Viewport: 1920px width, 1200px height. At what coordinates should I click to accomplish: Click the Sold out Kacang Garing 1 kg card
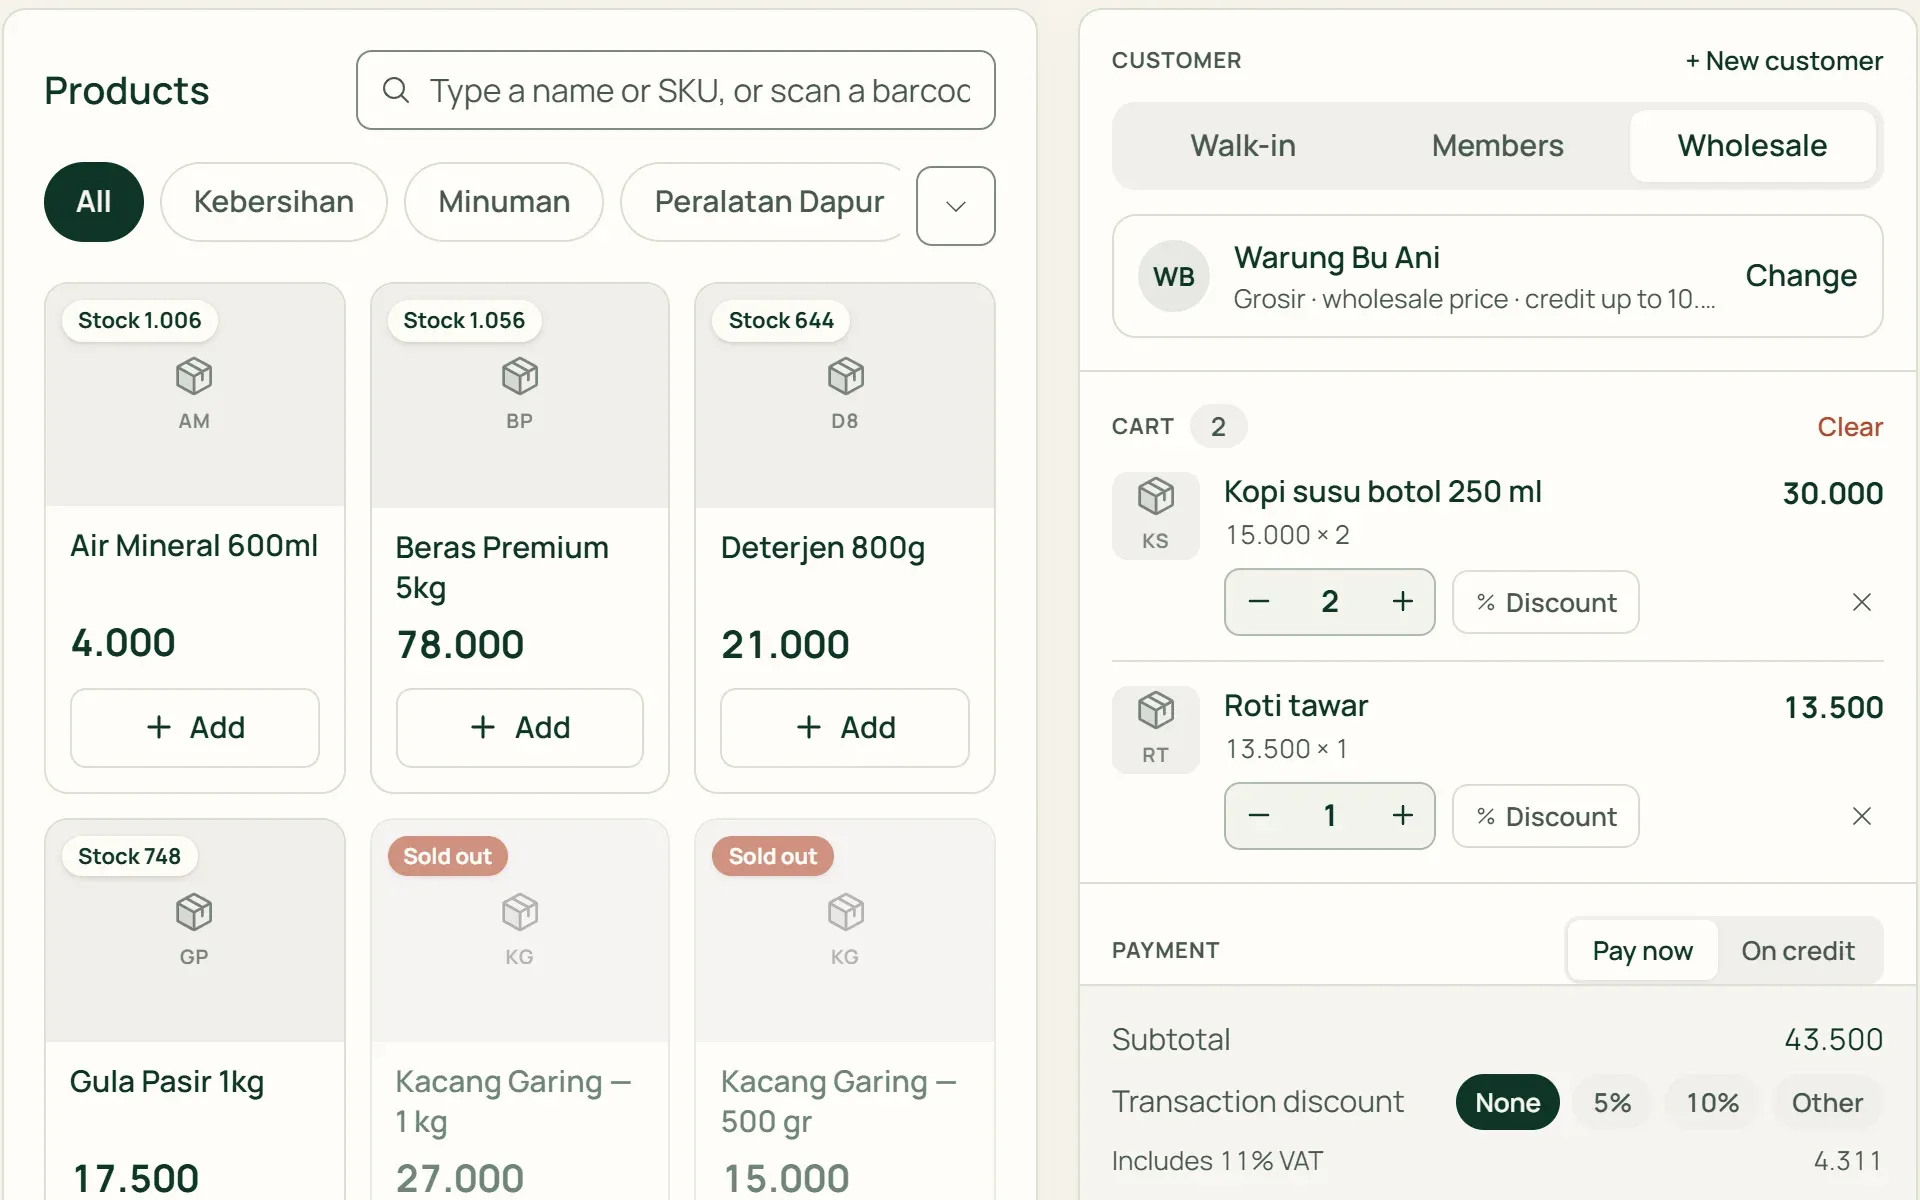pos(520,1010)
